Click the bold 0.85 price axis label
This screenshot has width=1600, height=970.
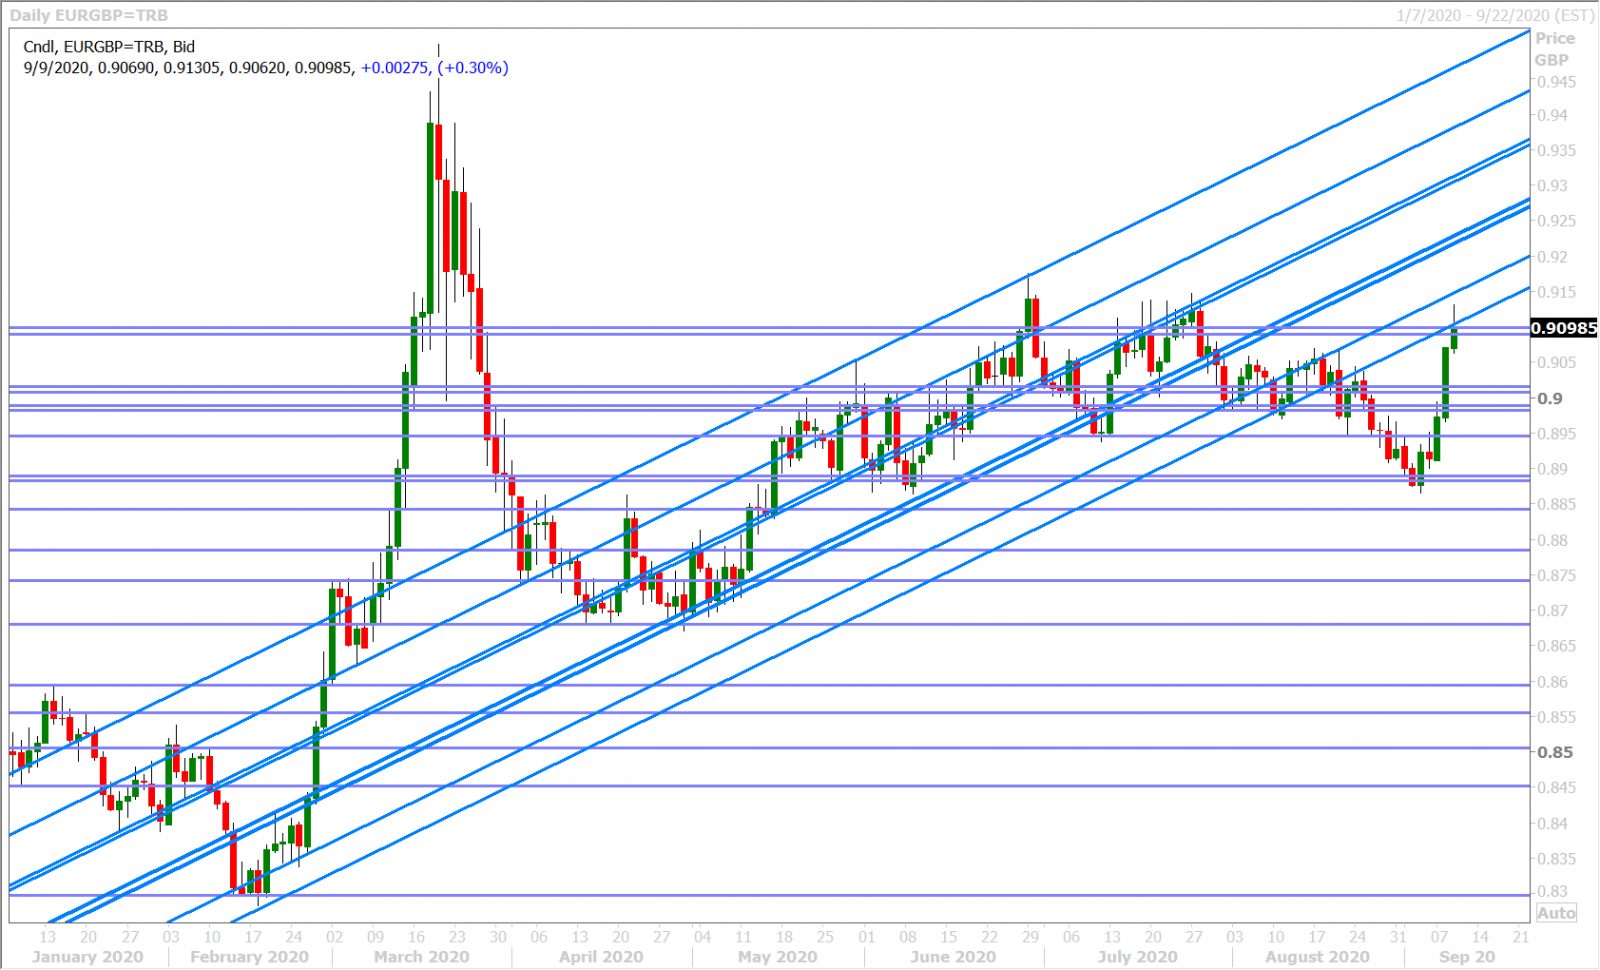[1555, 752]
